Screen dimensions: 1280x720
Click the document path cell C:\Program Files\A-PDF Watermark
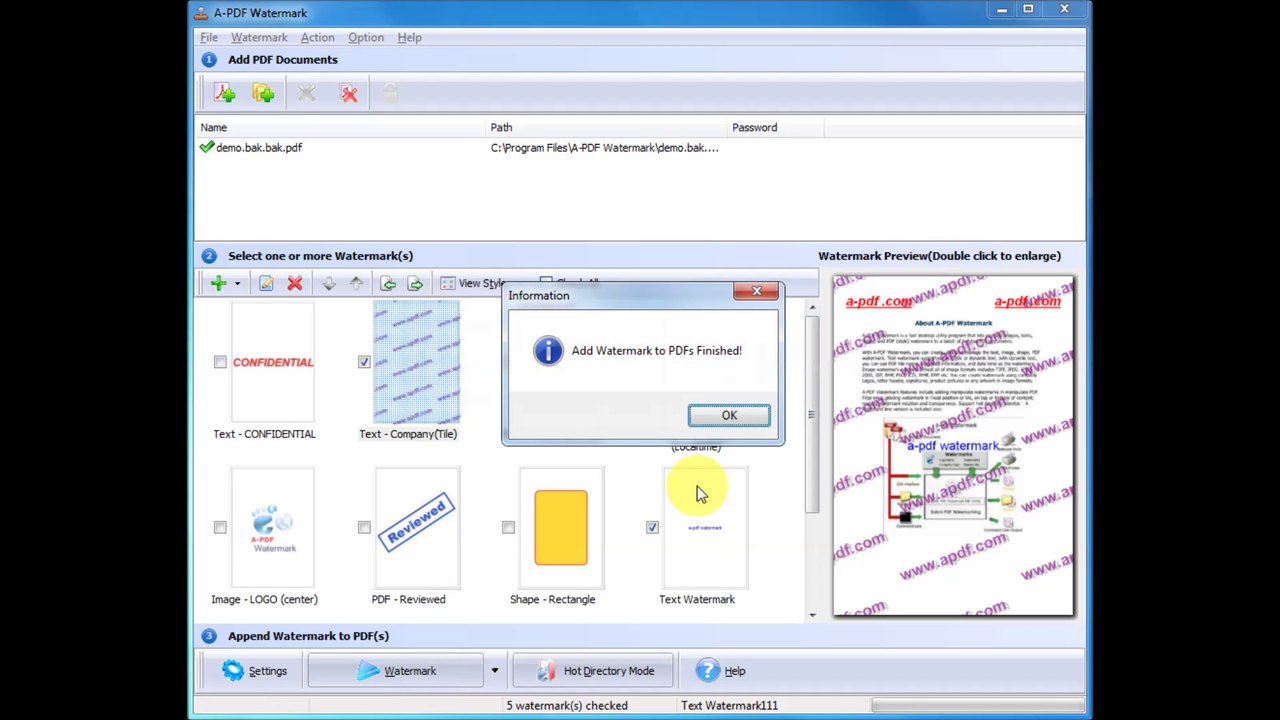click(604, 147)
